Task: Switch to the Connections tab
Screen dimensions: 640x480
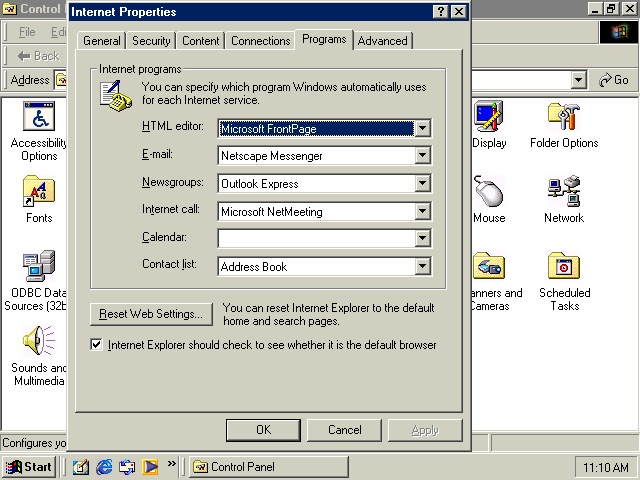Action: pyautogui.click(x=260, y=41)
